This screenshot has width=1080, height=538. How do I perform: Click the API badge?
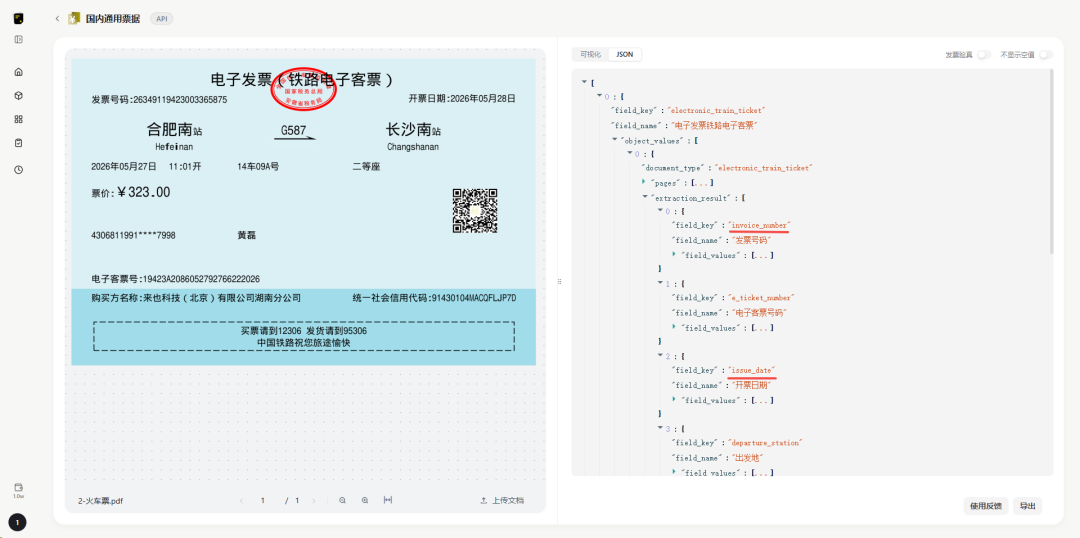[161, 19]
